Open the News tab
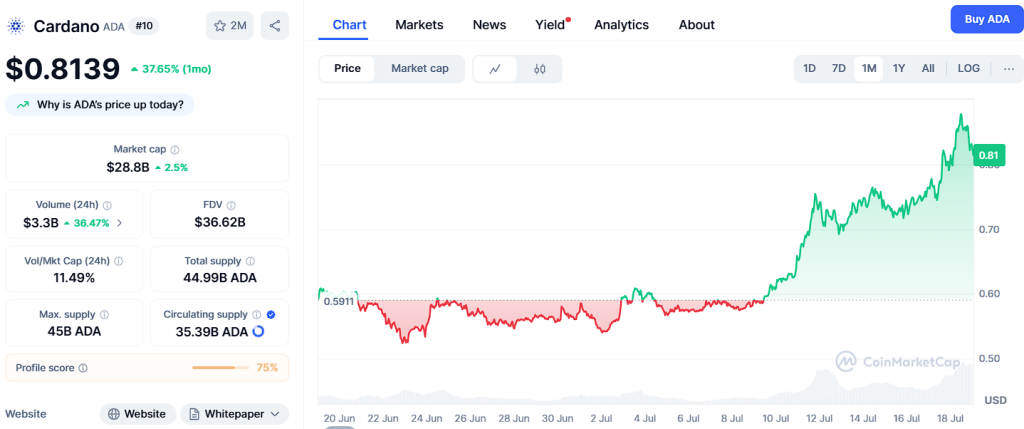 pos(489,25)
